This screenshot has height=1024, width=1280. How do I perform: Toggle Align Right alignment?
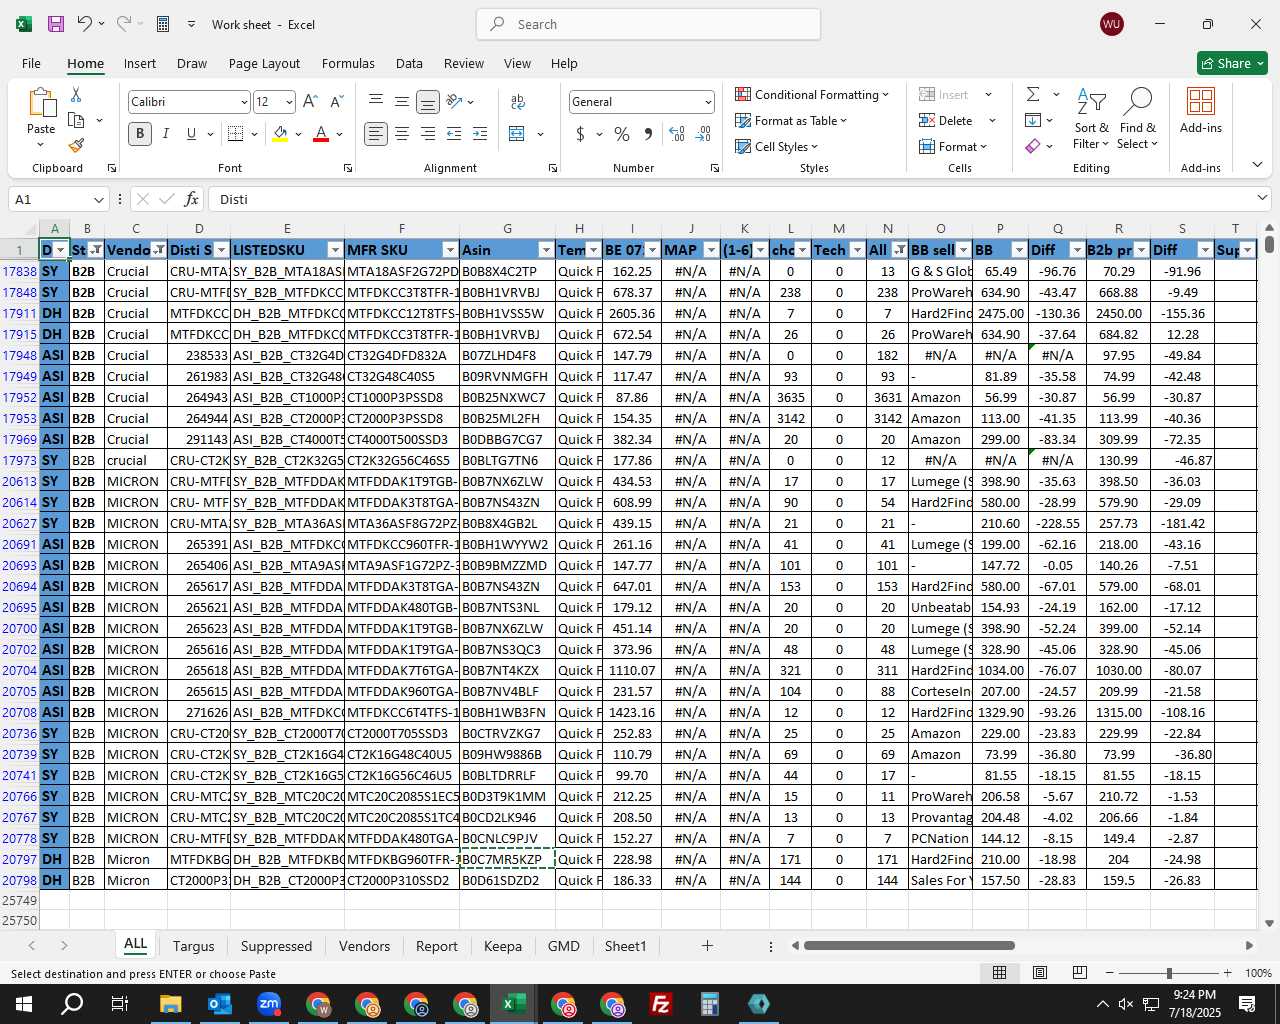pyautogui.click(x=428, y=134)
